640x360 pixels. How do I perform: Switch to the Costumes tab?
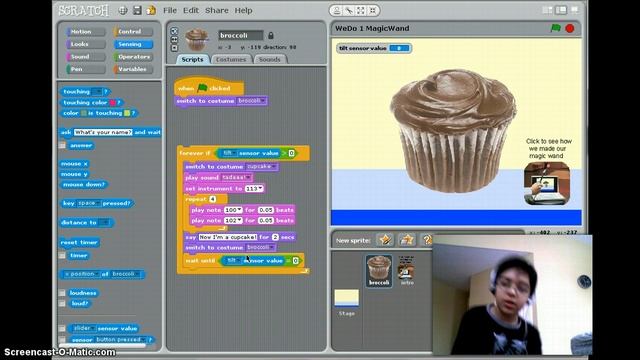pos(231,60)
